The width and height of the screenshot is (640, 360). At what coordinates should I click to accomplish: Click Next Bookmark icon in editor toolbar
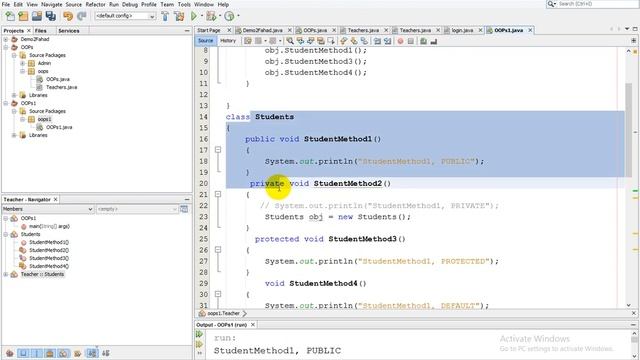[x=353, y=41]
